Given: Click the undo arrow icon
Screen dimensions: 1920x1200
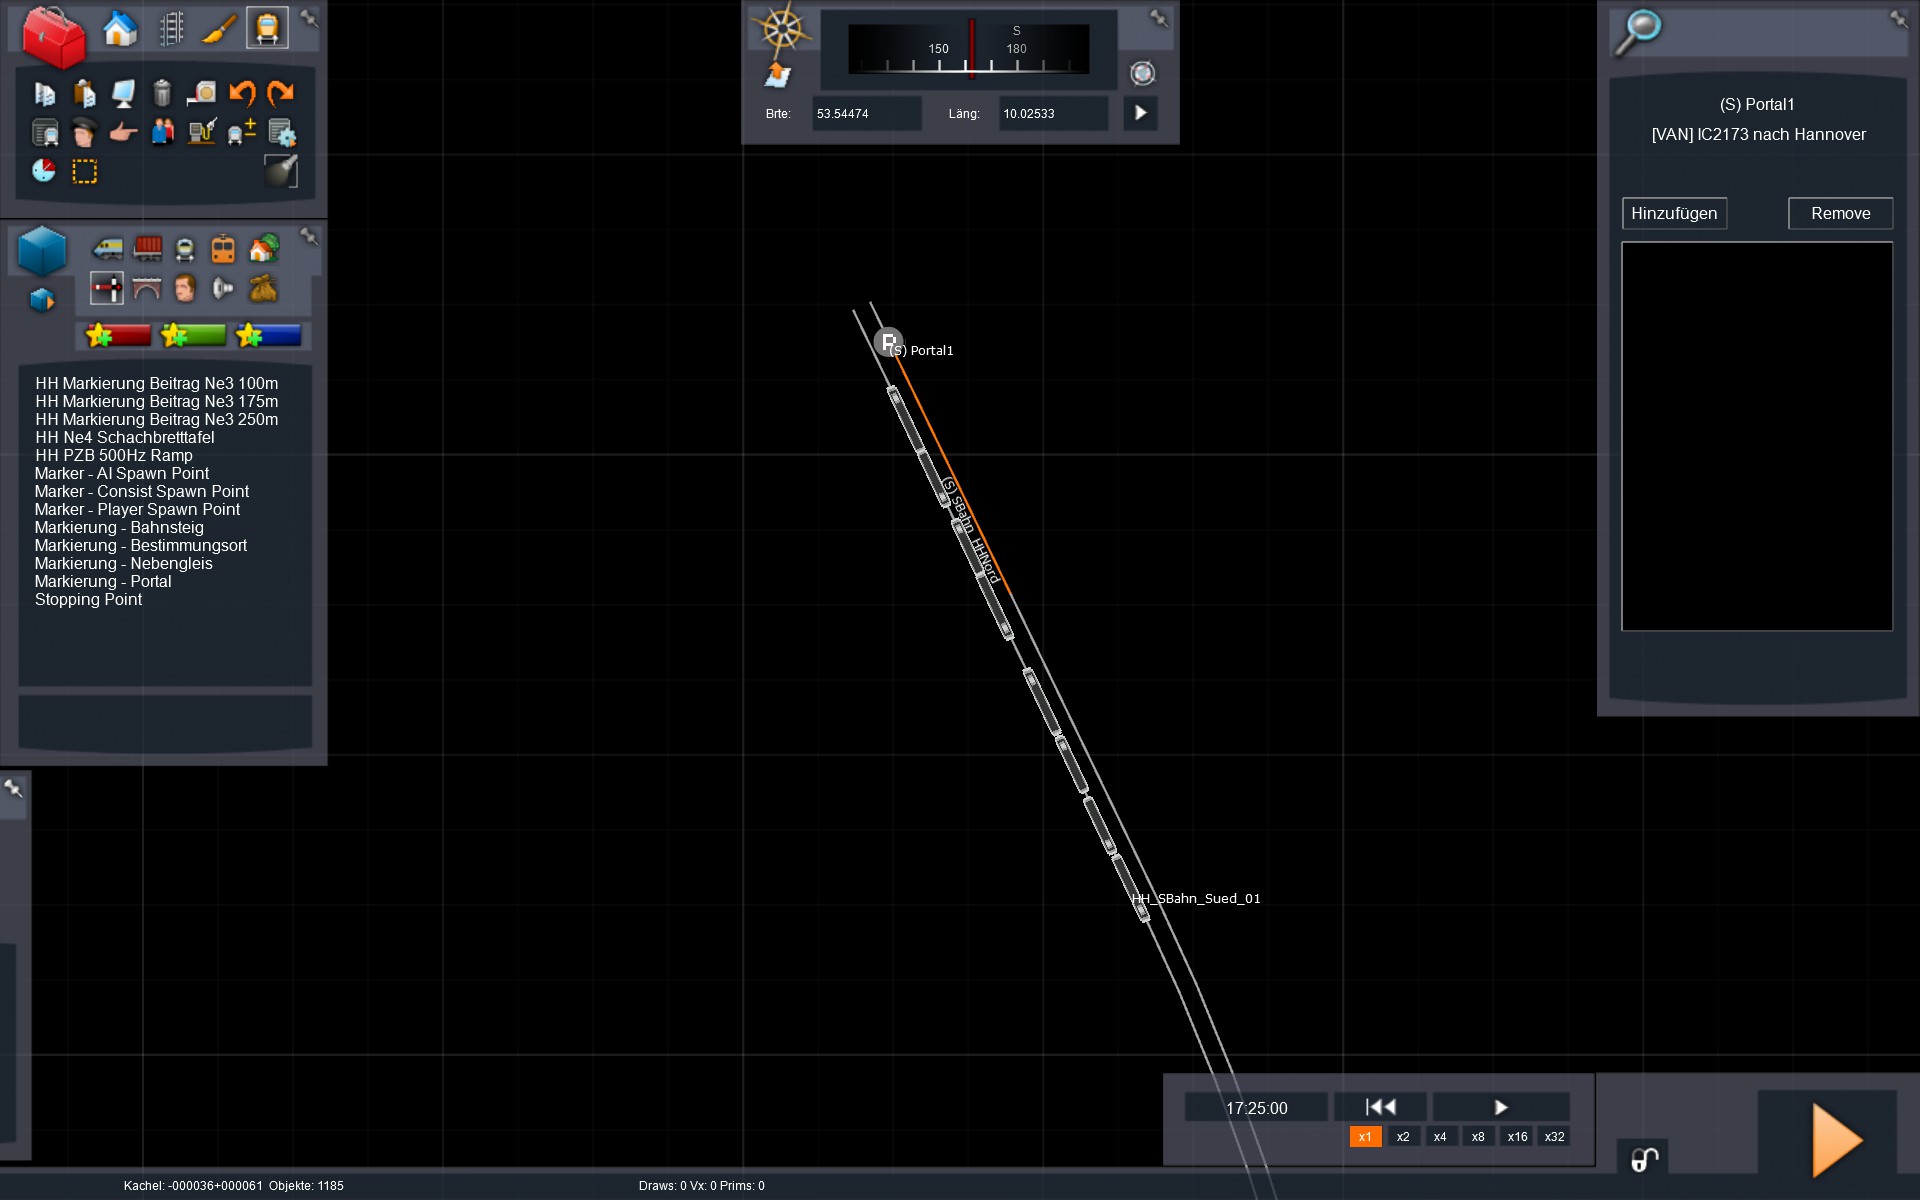Looking at the screenshot, I should tap(242, 93).
